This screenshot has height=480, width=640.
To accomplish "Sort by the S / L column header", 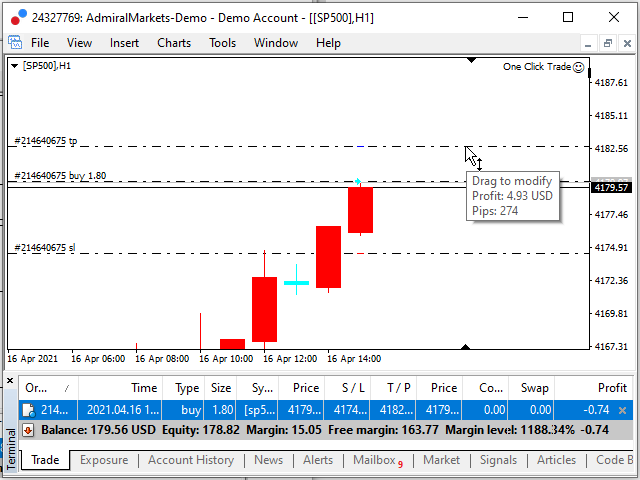I will pyautogui.click(x=347, y=388).
